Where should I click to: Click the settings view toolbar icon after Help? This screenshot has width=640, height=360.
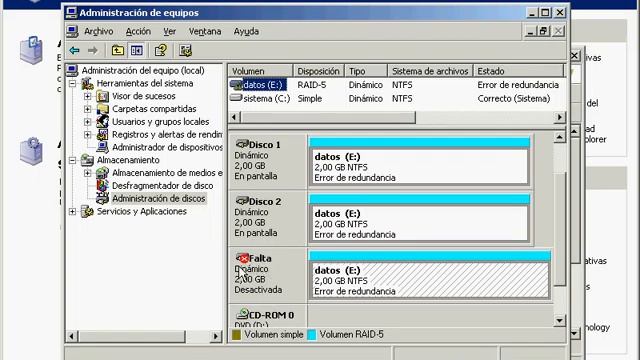click(185, 51)
